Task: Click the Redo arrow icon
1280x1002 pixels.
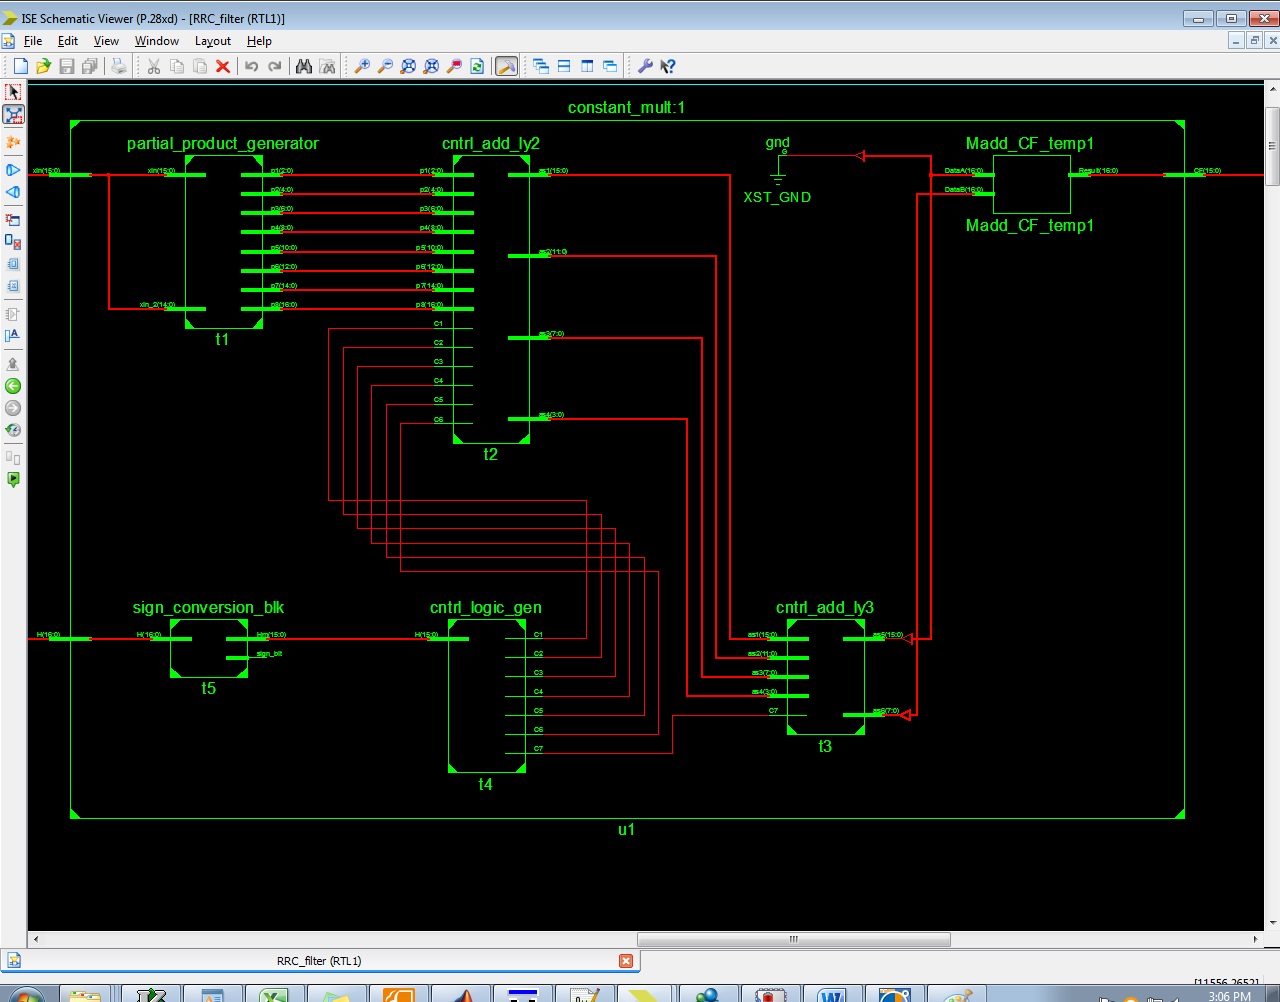Action: (275, 66)
